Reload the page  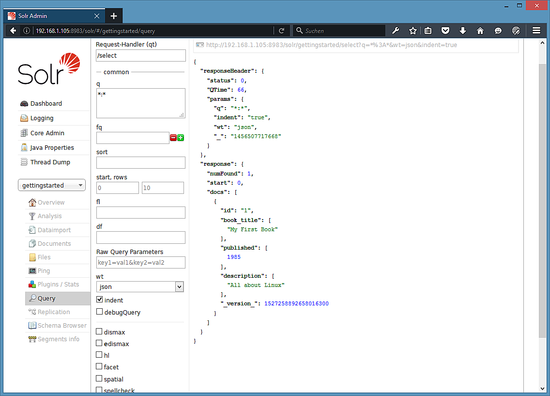pos(281,31)
